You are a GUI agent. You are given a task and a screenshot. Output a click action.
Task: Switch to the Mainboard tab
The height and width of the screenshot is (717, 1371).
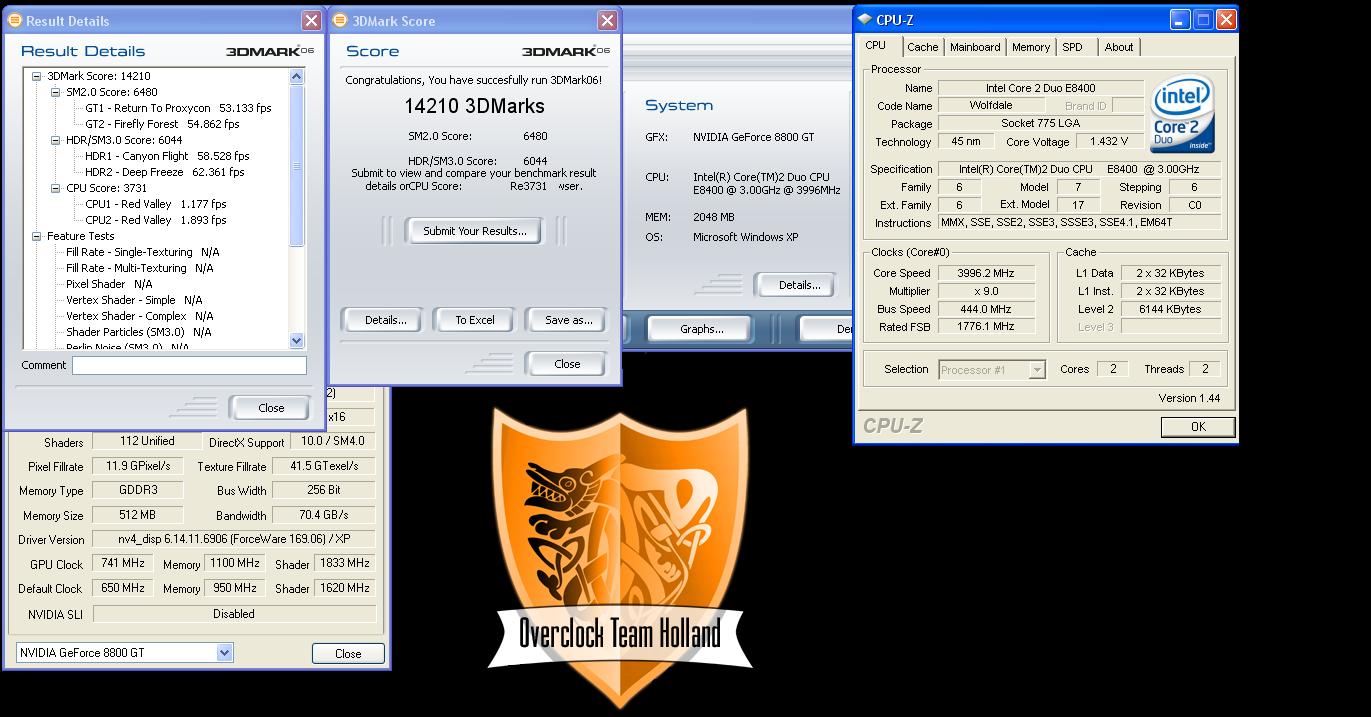(975, 47)
